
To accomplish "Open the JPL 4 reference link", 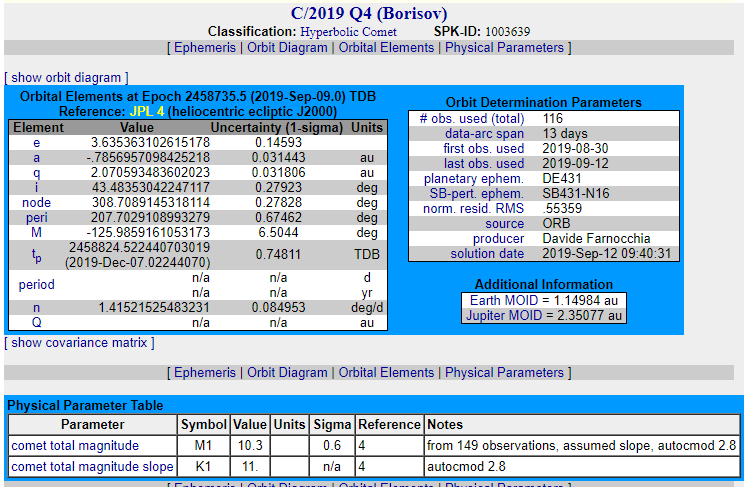I will [147, 112].
